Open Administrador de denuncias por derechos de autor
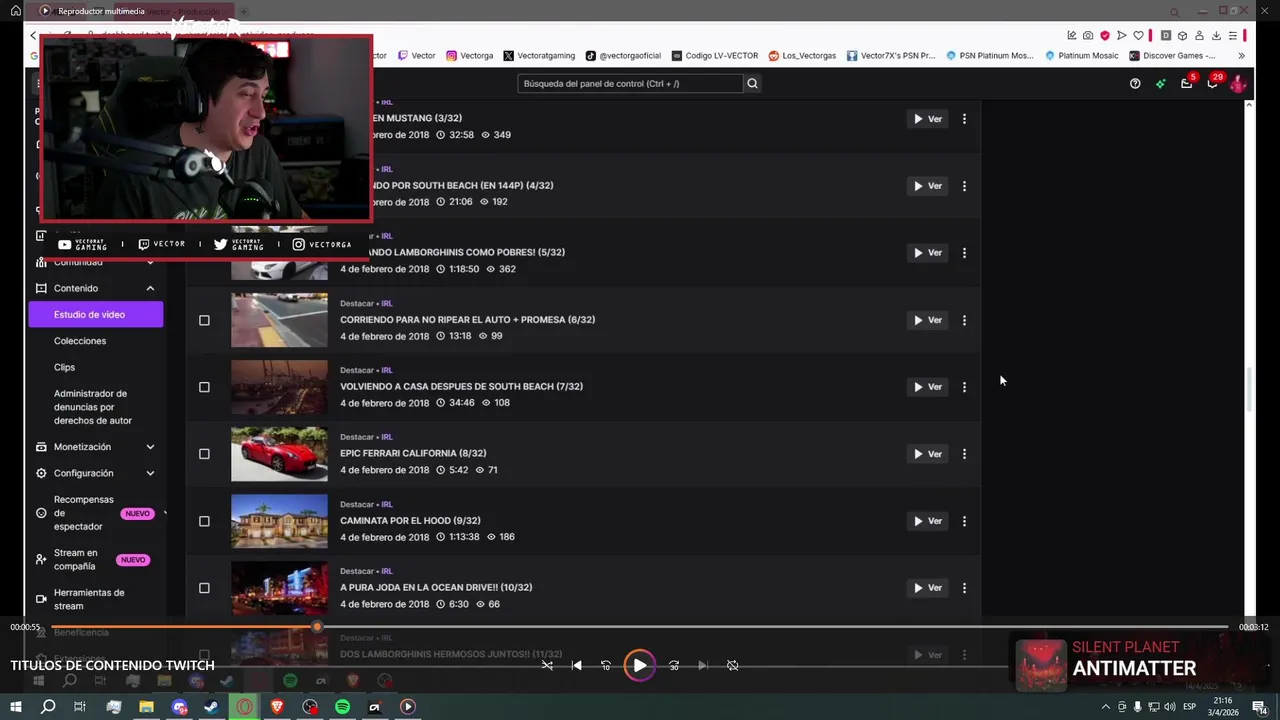Viewport: 1280px width, 720px height. coord(92,407)
